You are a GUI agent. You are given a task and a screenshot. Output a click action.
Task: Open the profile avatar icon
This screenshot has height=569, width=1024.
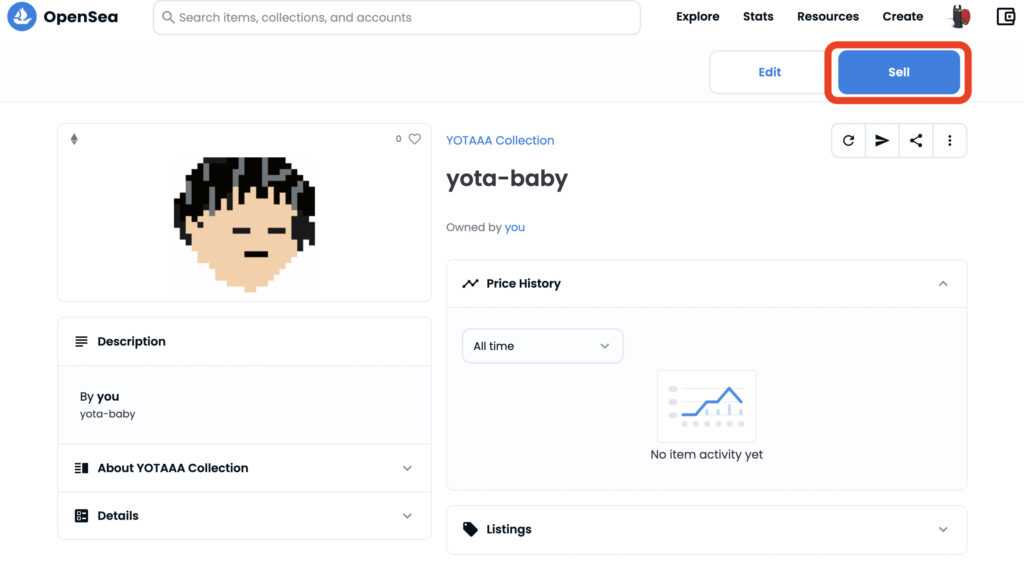tap(960, 16)
